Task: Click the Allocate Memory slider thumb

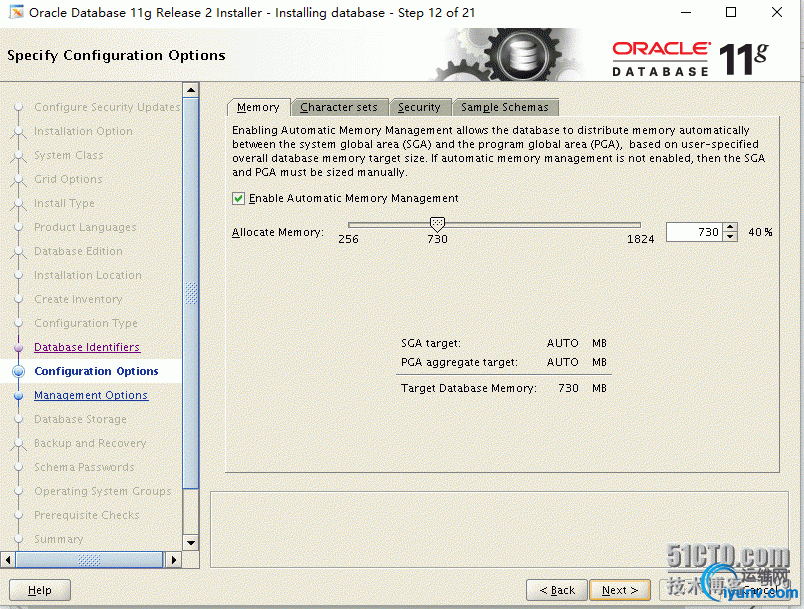Action: pyautogui.click(x=437, y=224)
